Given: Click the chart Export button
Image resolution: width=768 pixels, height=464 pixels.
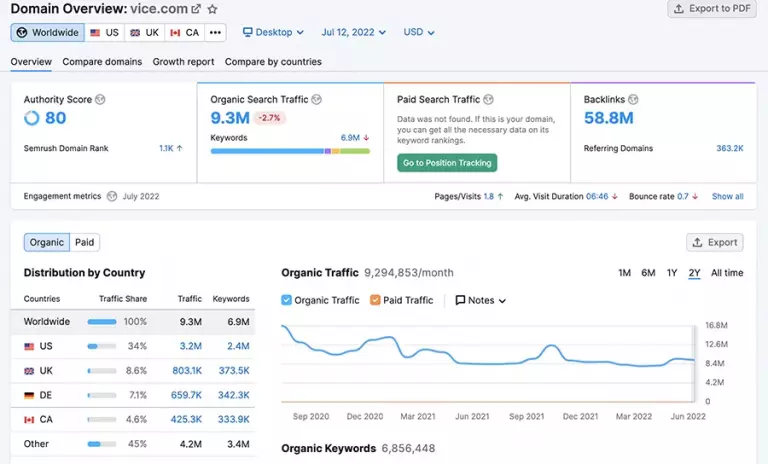Looking at the screenshot, I should tap(715, 242).
